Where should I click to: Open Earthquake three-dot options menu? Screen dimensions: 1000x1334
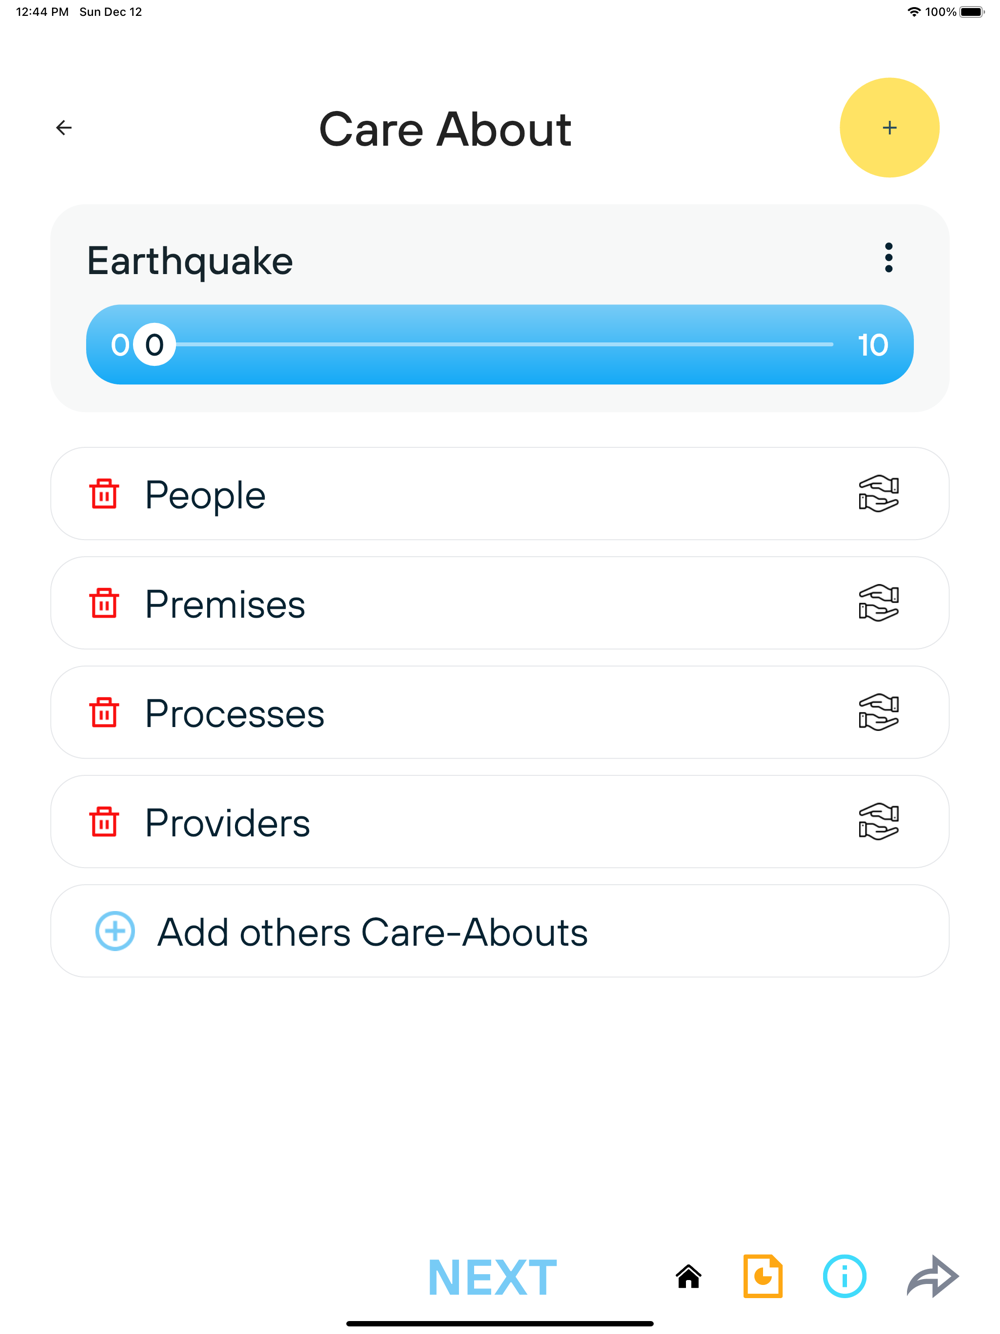point(888,258)
